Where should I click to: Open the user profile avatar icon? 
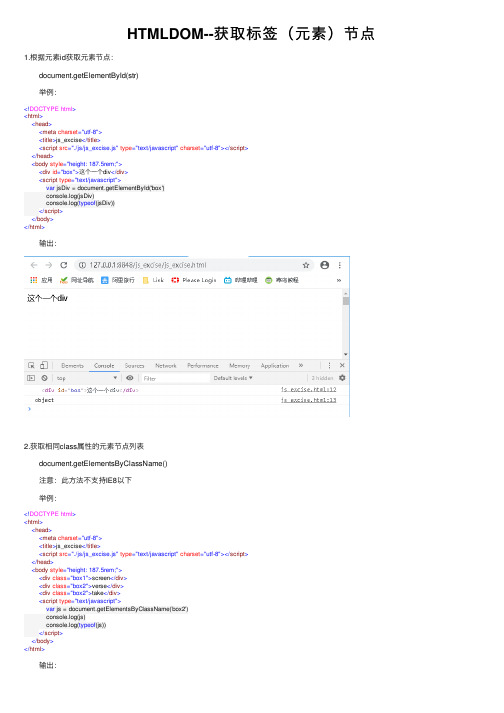[x=324, y=265]
